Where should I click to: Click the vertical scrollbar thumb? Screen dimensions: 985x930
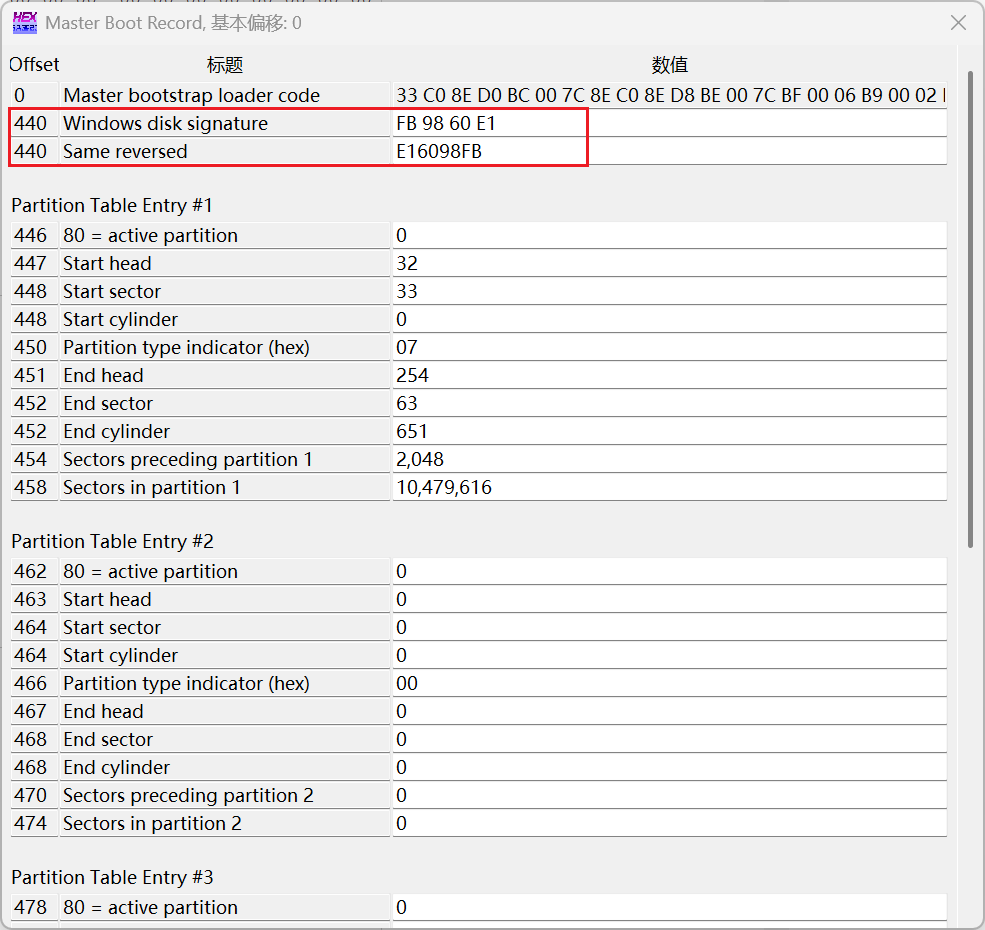(x=970, y=308)
